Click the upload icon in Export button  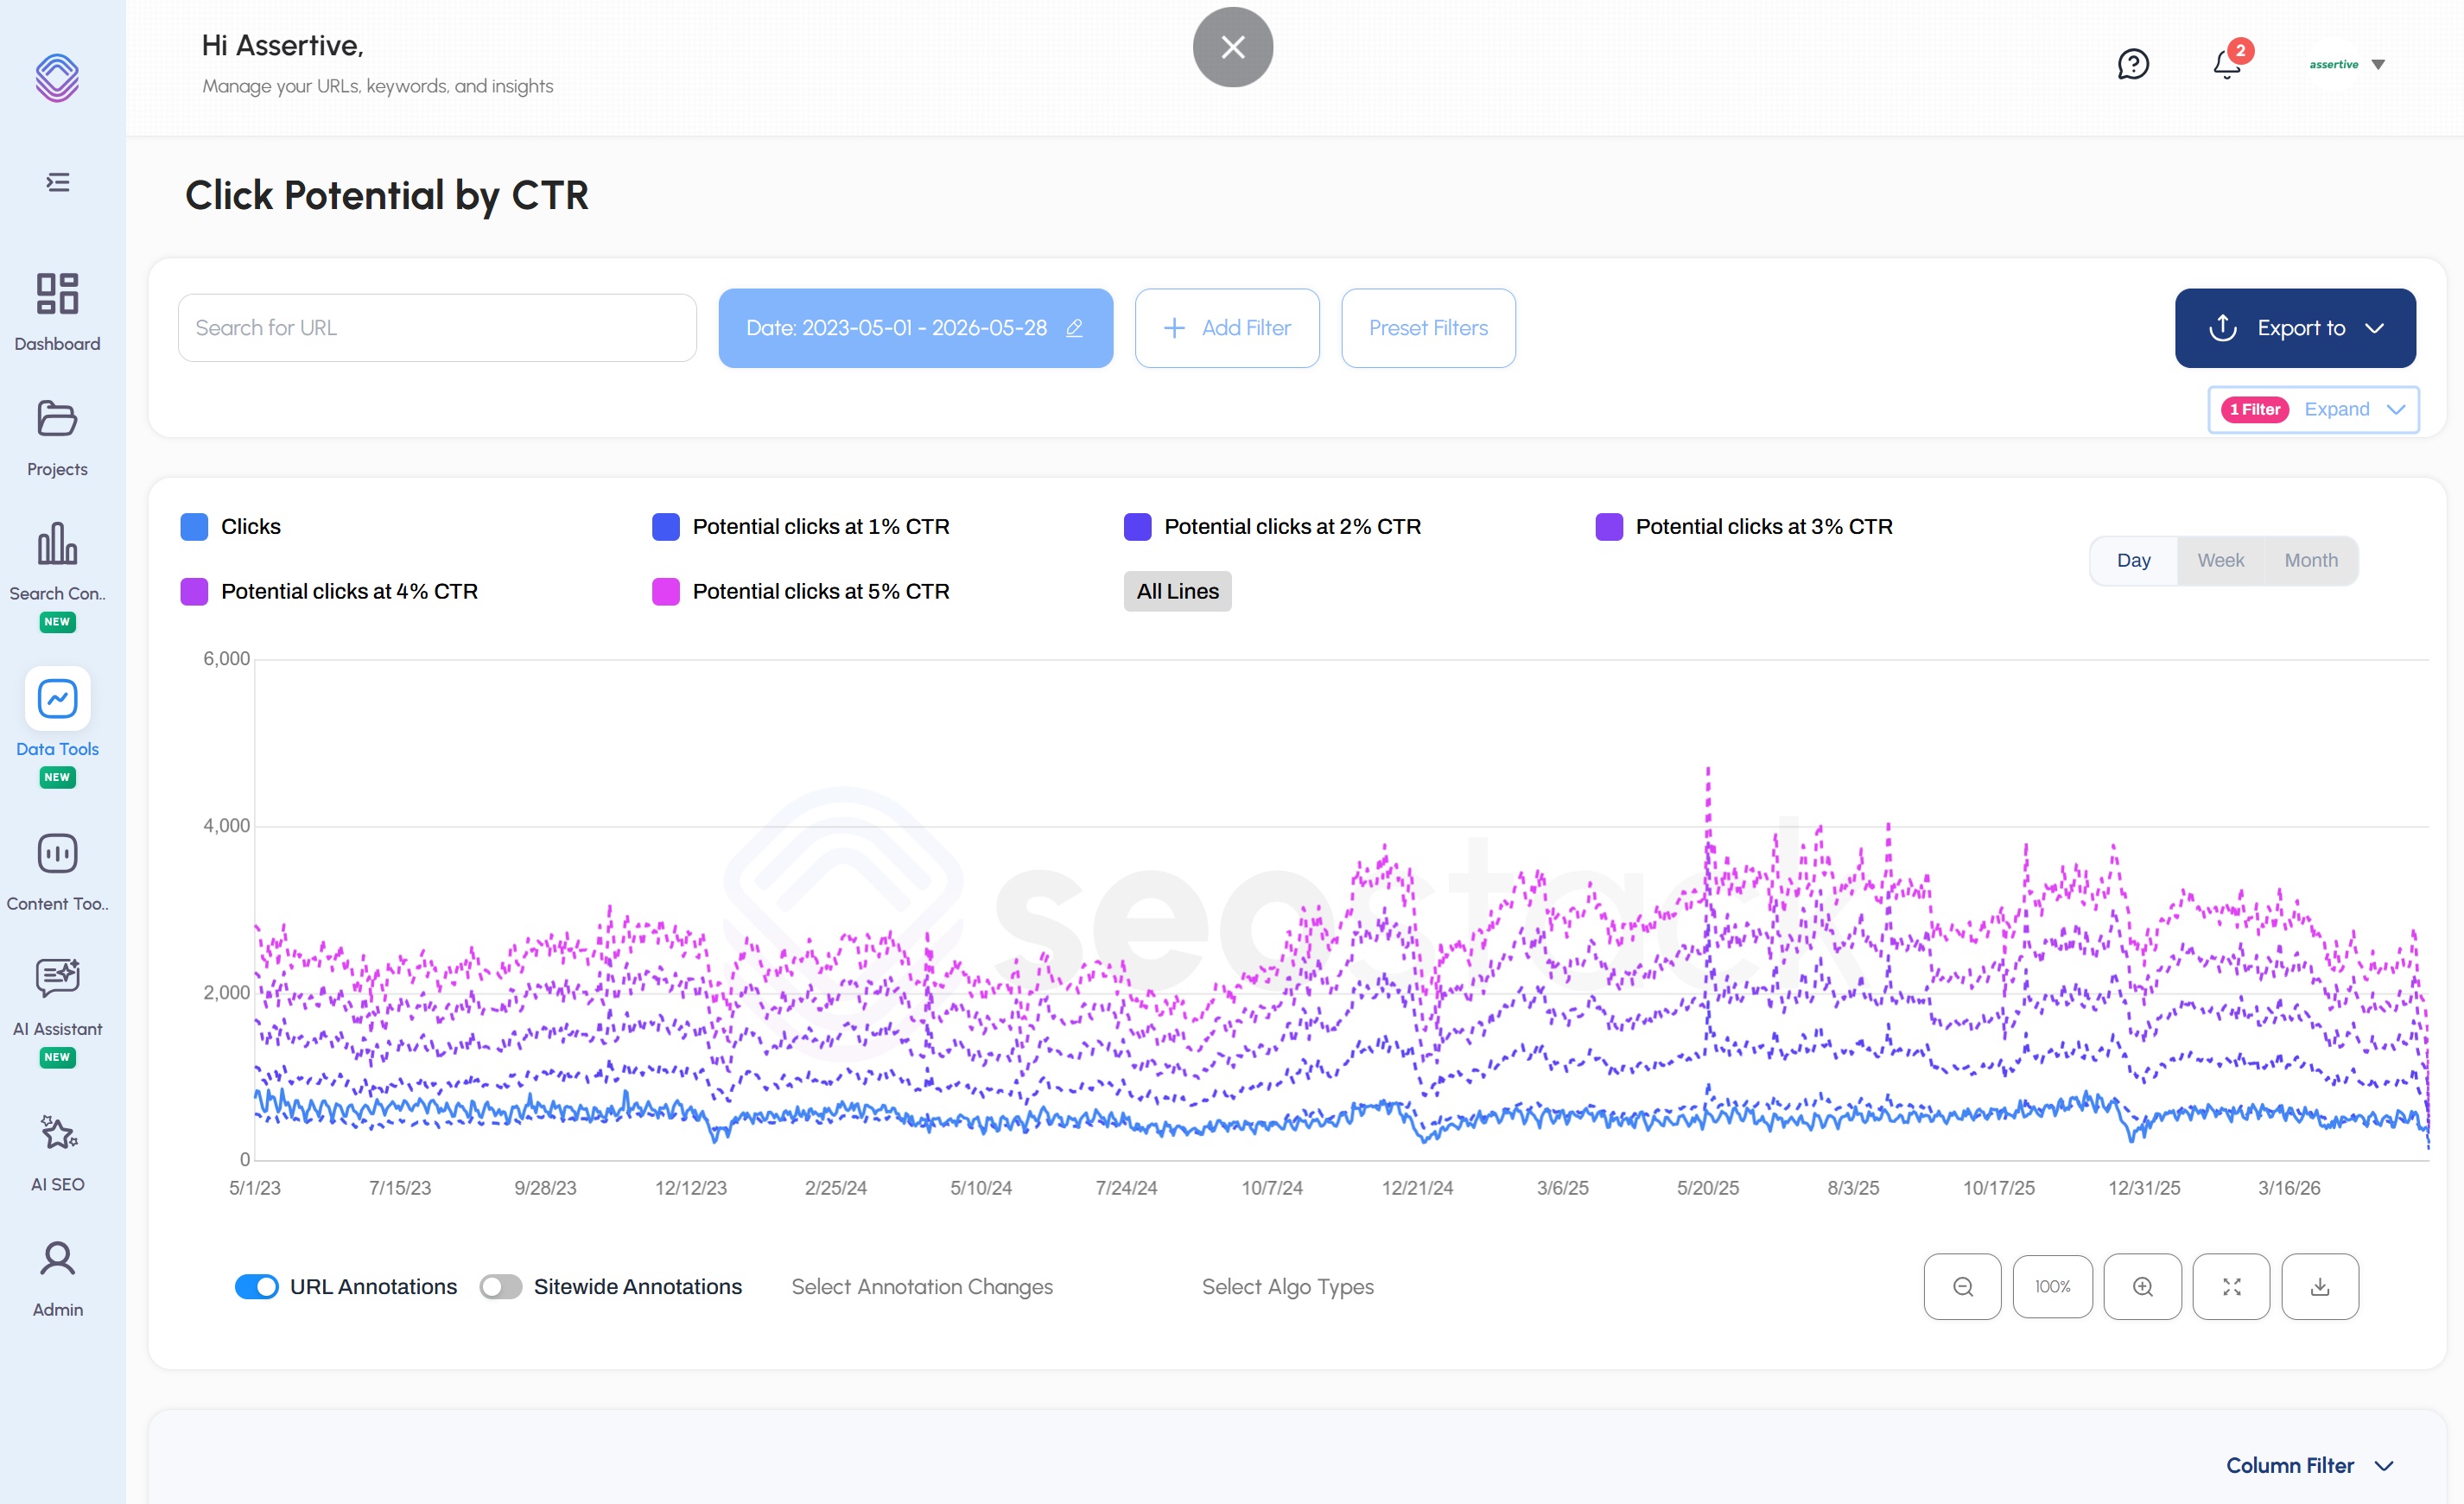tap(2222, 328)
